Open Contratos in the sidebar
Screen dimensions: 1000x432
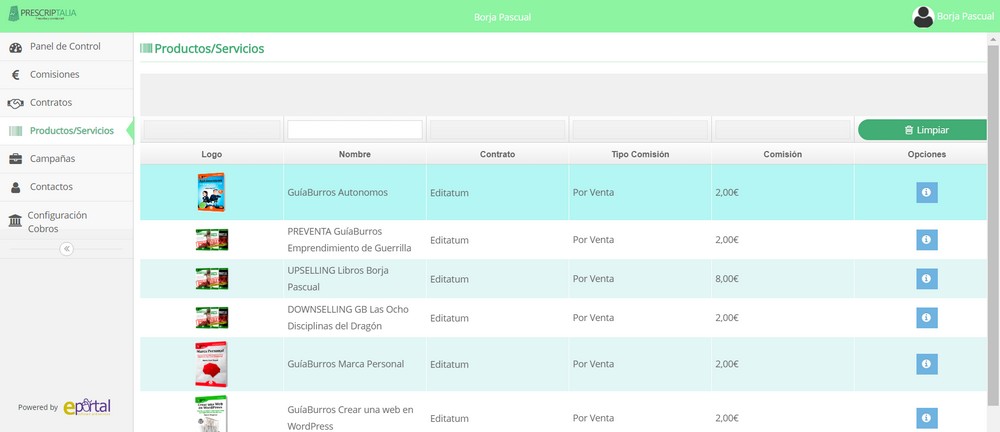(51, 103)
